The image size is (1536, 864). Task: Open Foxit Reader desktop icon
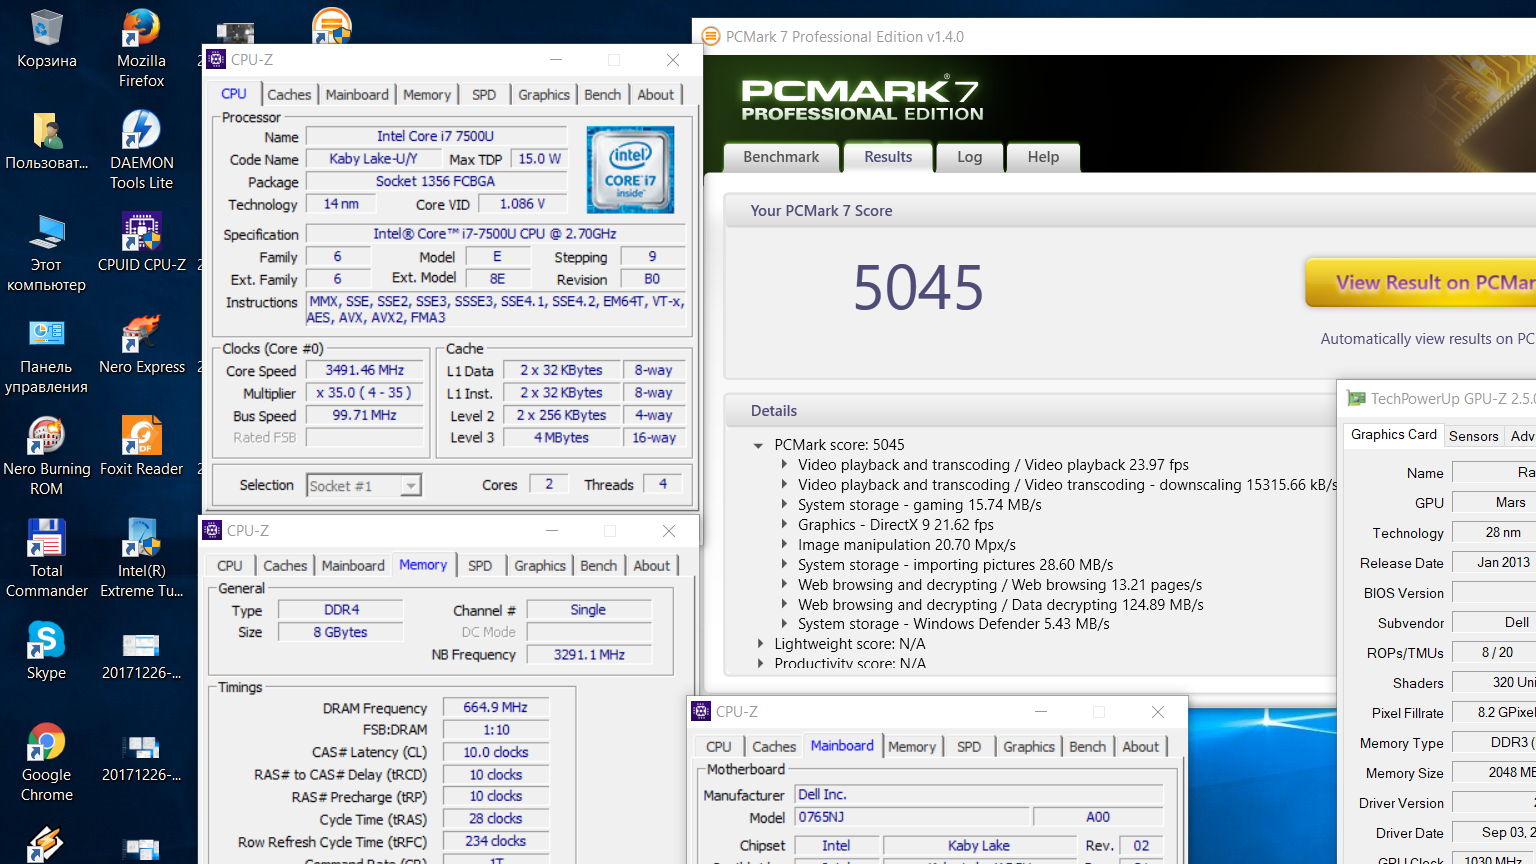[x=141, y=447]
